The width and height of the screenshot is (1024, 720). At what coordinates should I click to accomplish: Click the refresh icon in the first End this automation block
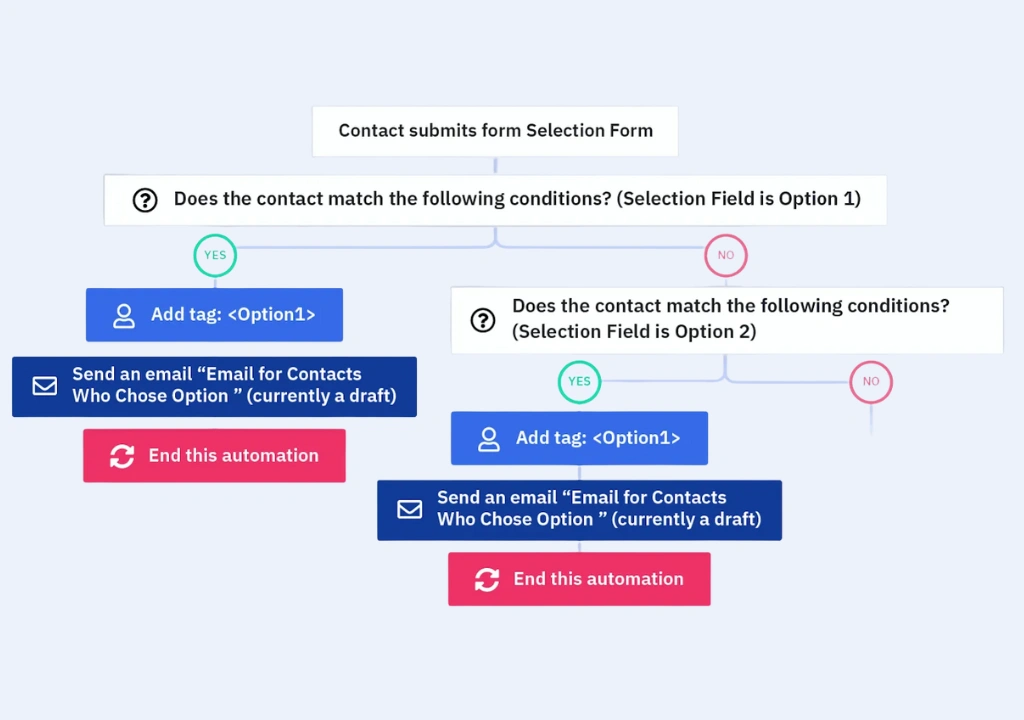coord(122,456)
